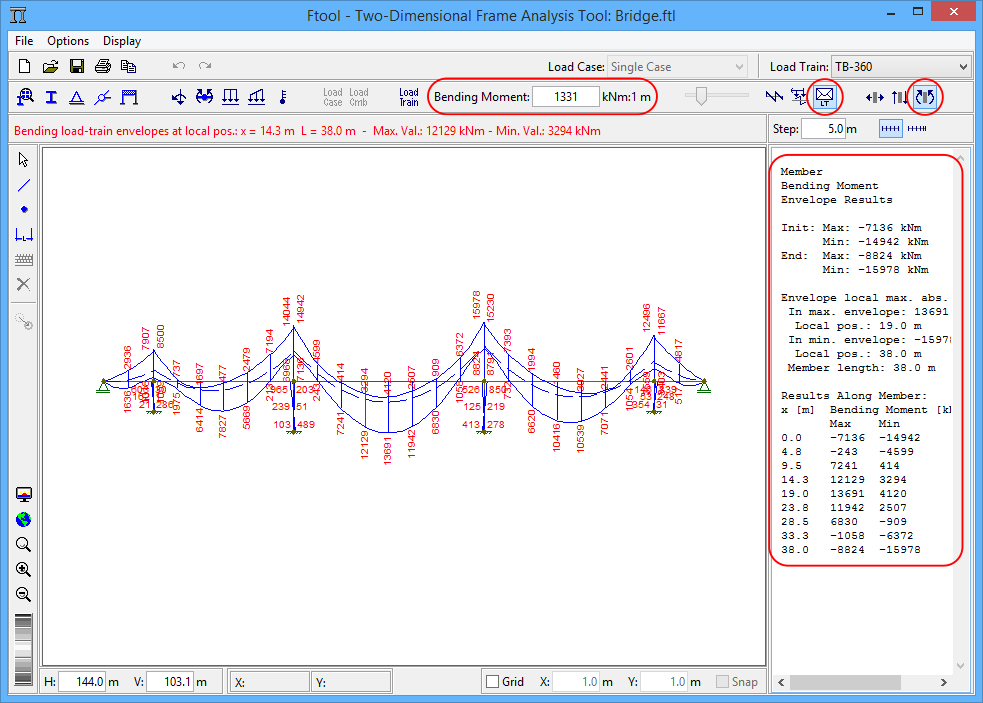The width and height of the screenshot is (983, 703).
Task: Select the insert member line tool
Action: [x=24, y=185]
